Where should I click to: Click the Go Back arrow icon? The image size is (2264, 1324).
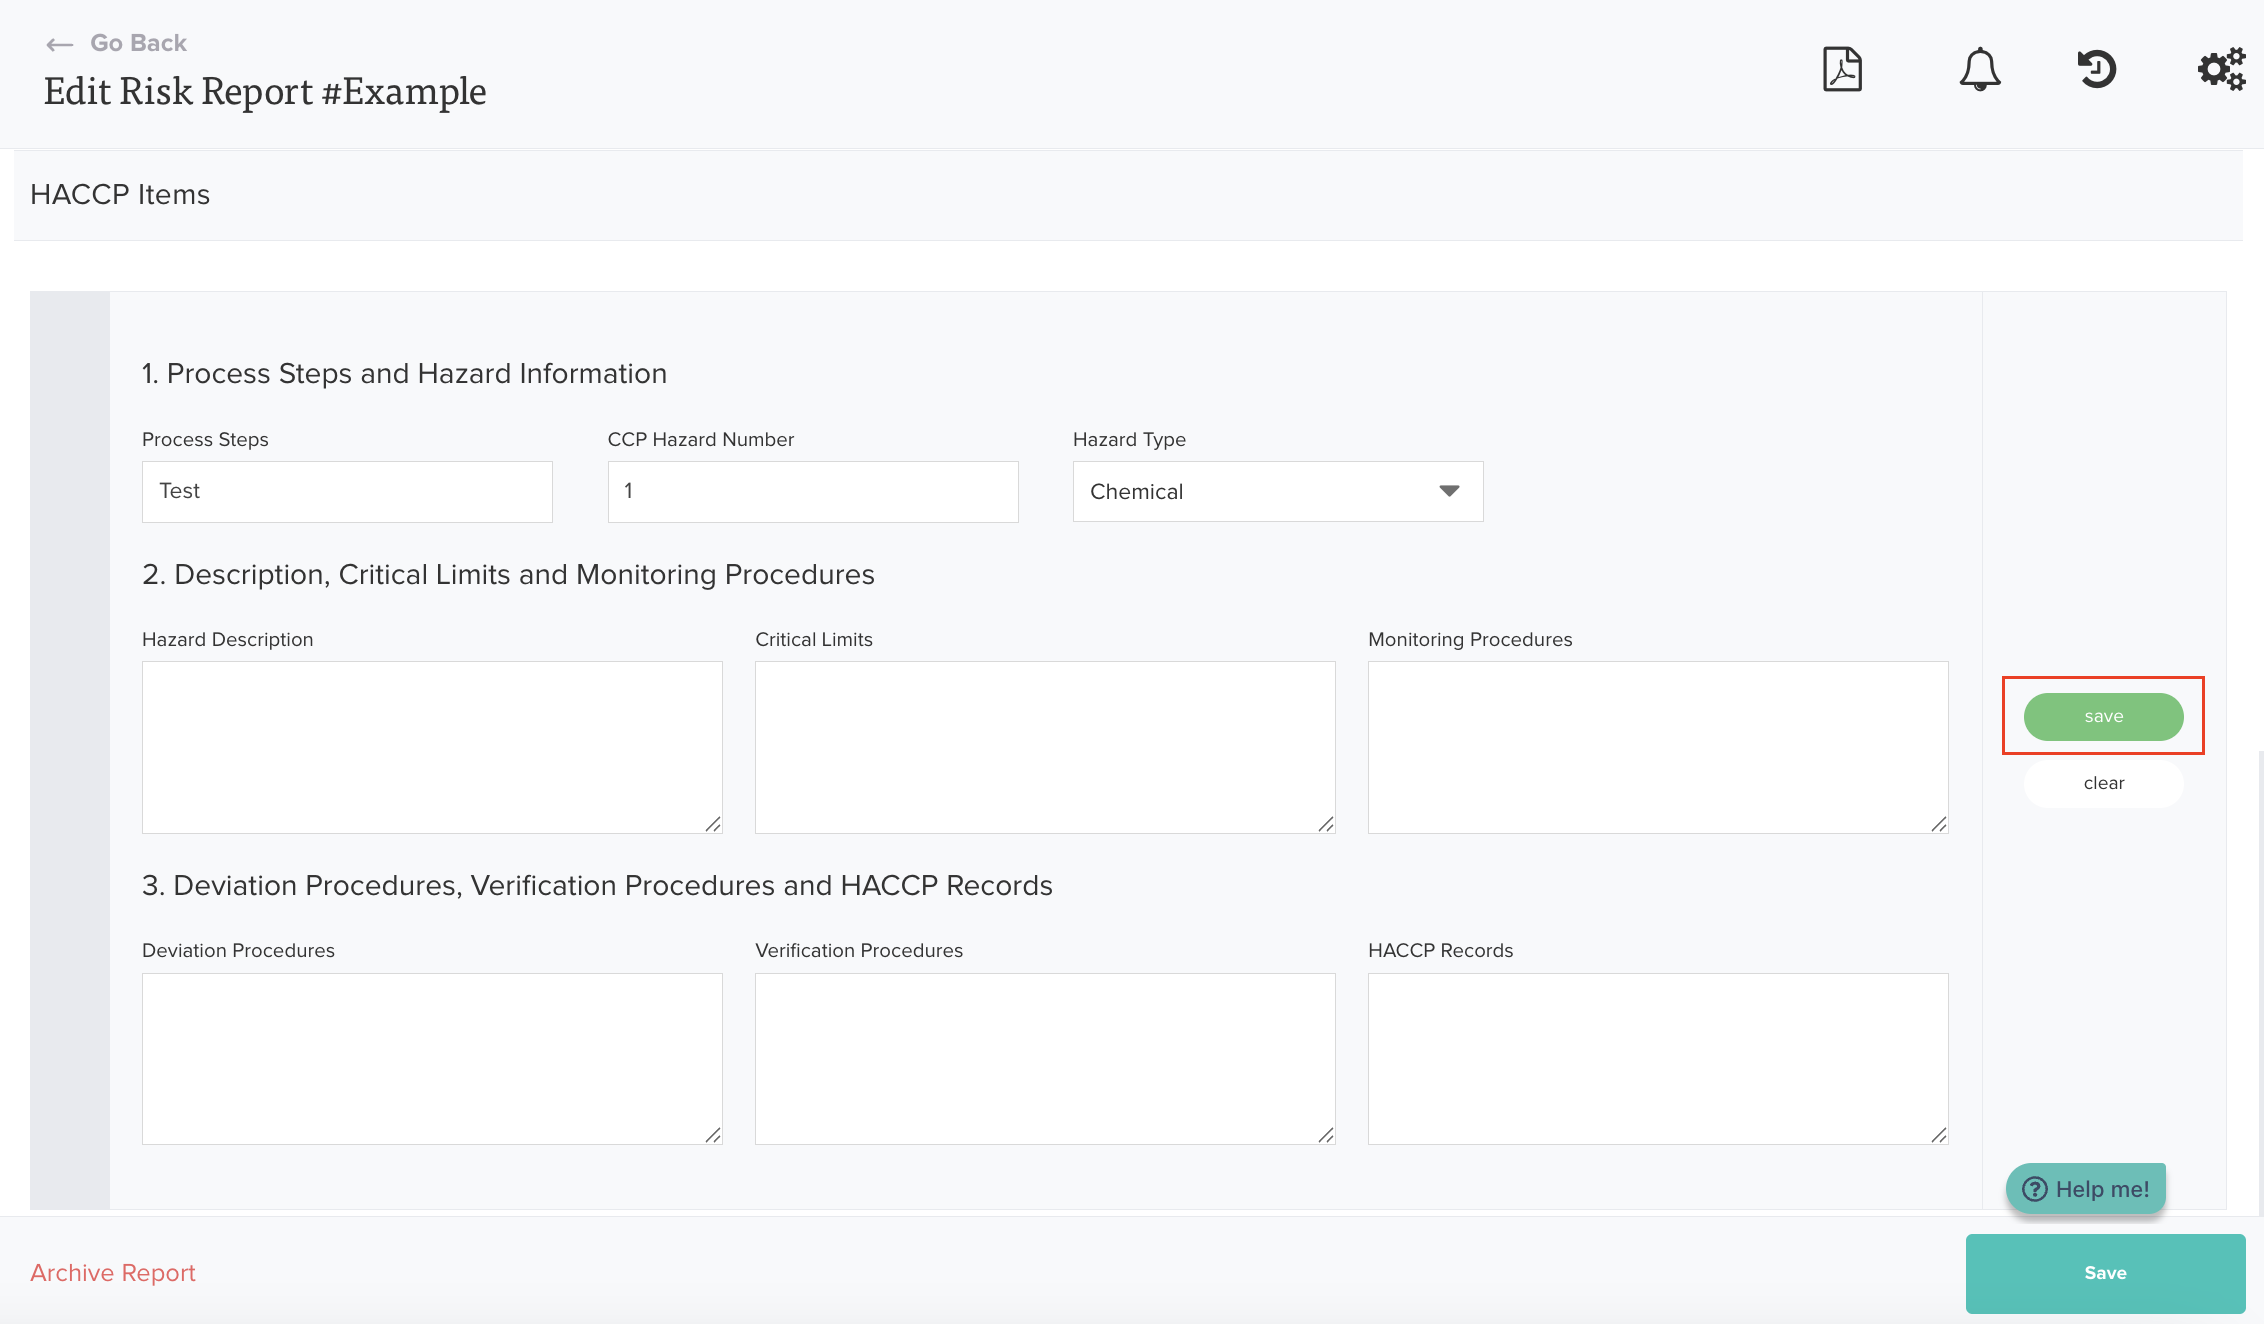click(60, 44)
